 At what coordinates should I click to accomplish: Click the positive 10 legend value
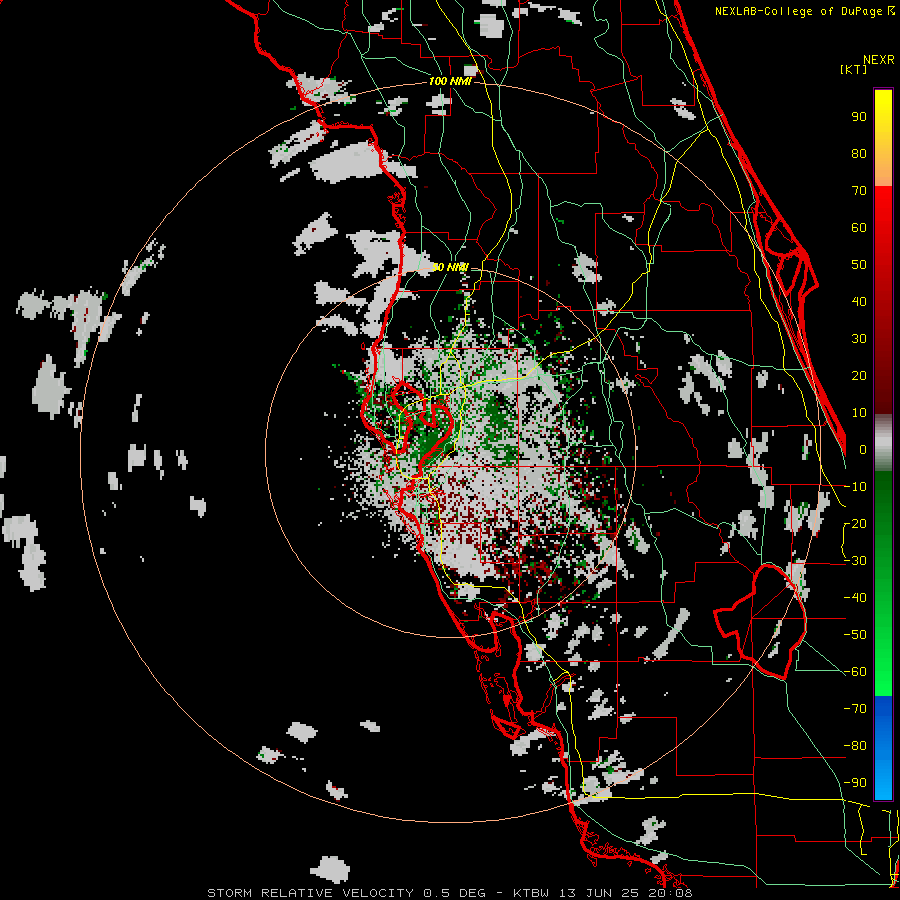click(x=859, y=413)
